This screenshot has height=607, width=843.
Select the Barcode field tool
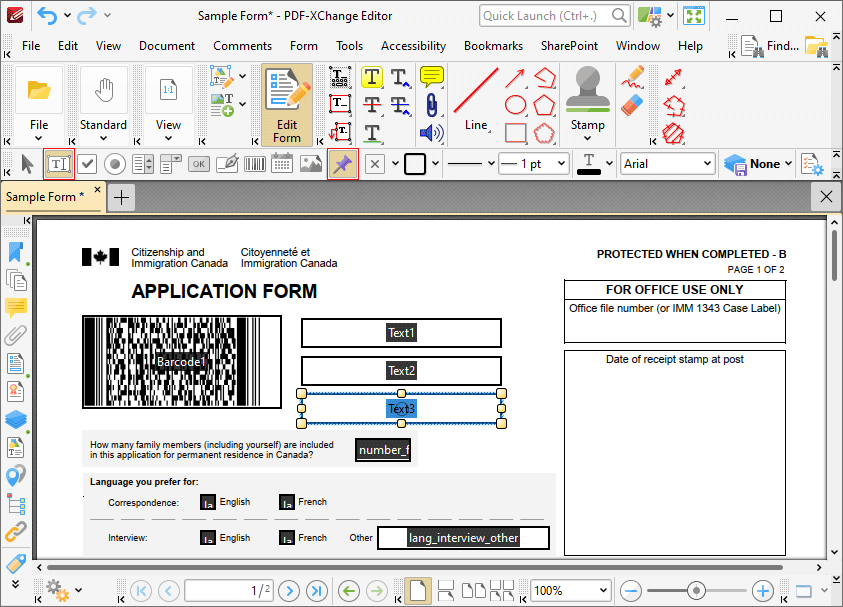tap(255, 164)
